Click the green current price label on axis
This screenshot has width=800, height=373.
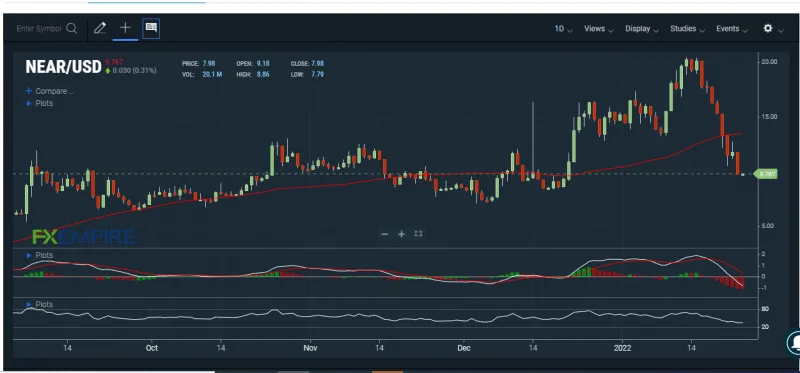[767, 174]
